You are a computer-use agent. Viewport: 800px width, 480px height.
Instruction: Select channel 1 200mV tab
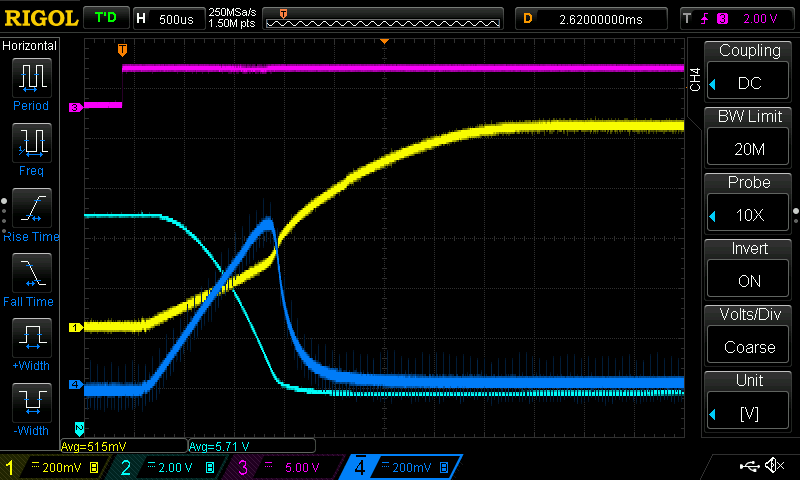click(x=53, y=467)
